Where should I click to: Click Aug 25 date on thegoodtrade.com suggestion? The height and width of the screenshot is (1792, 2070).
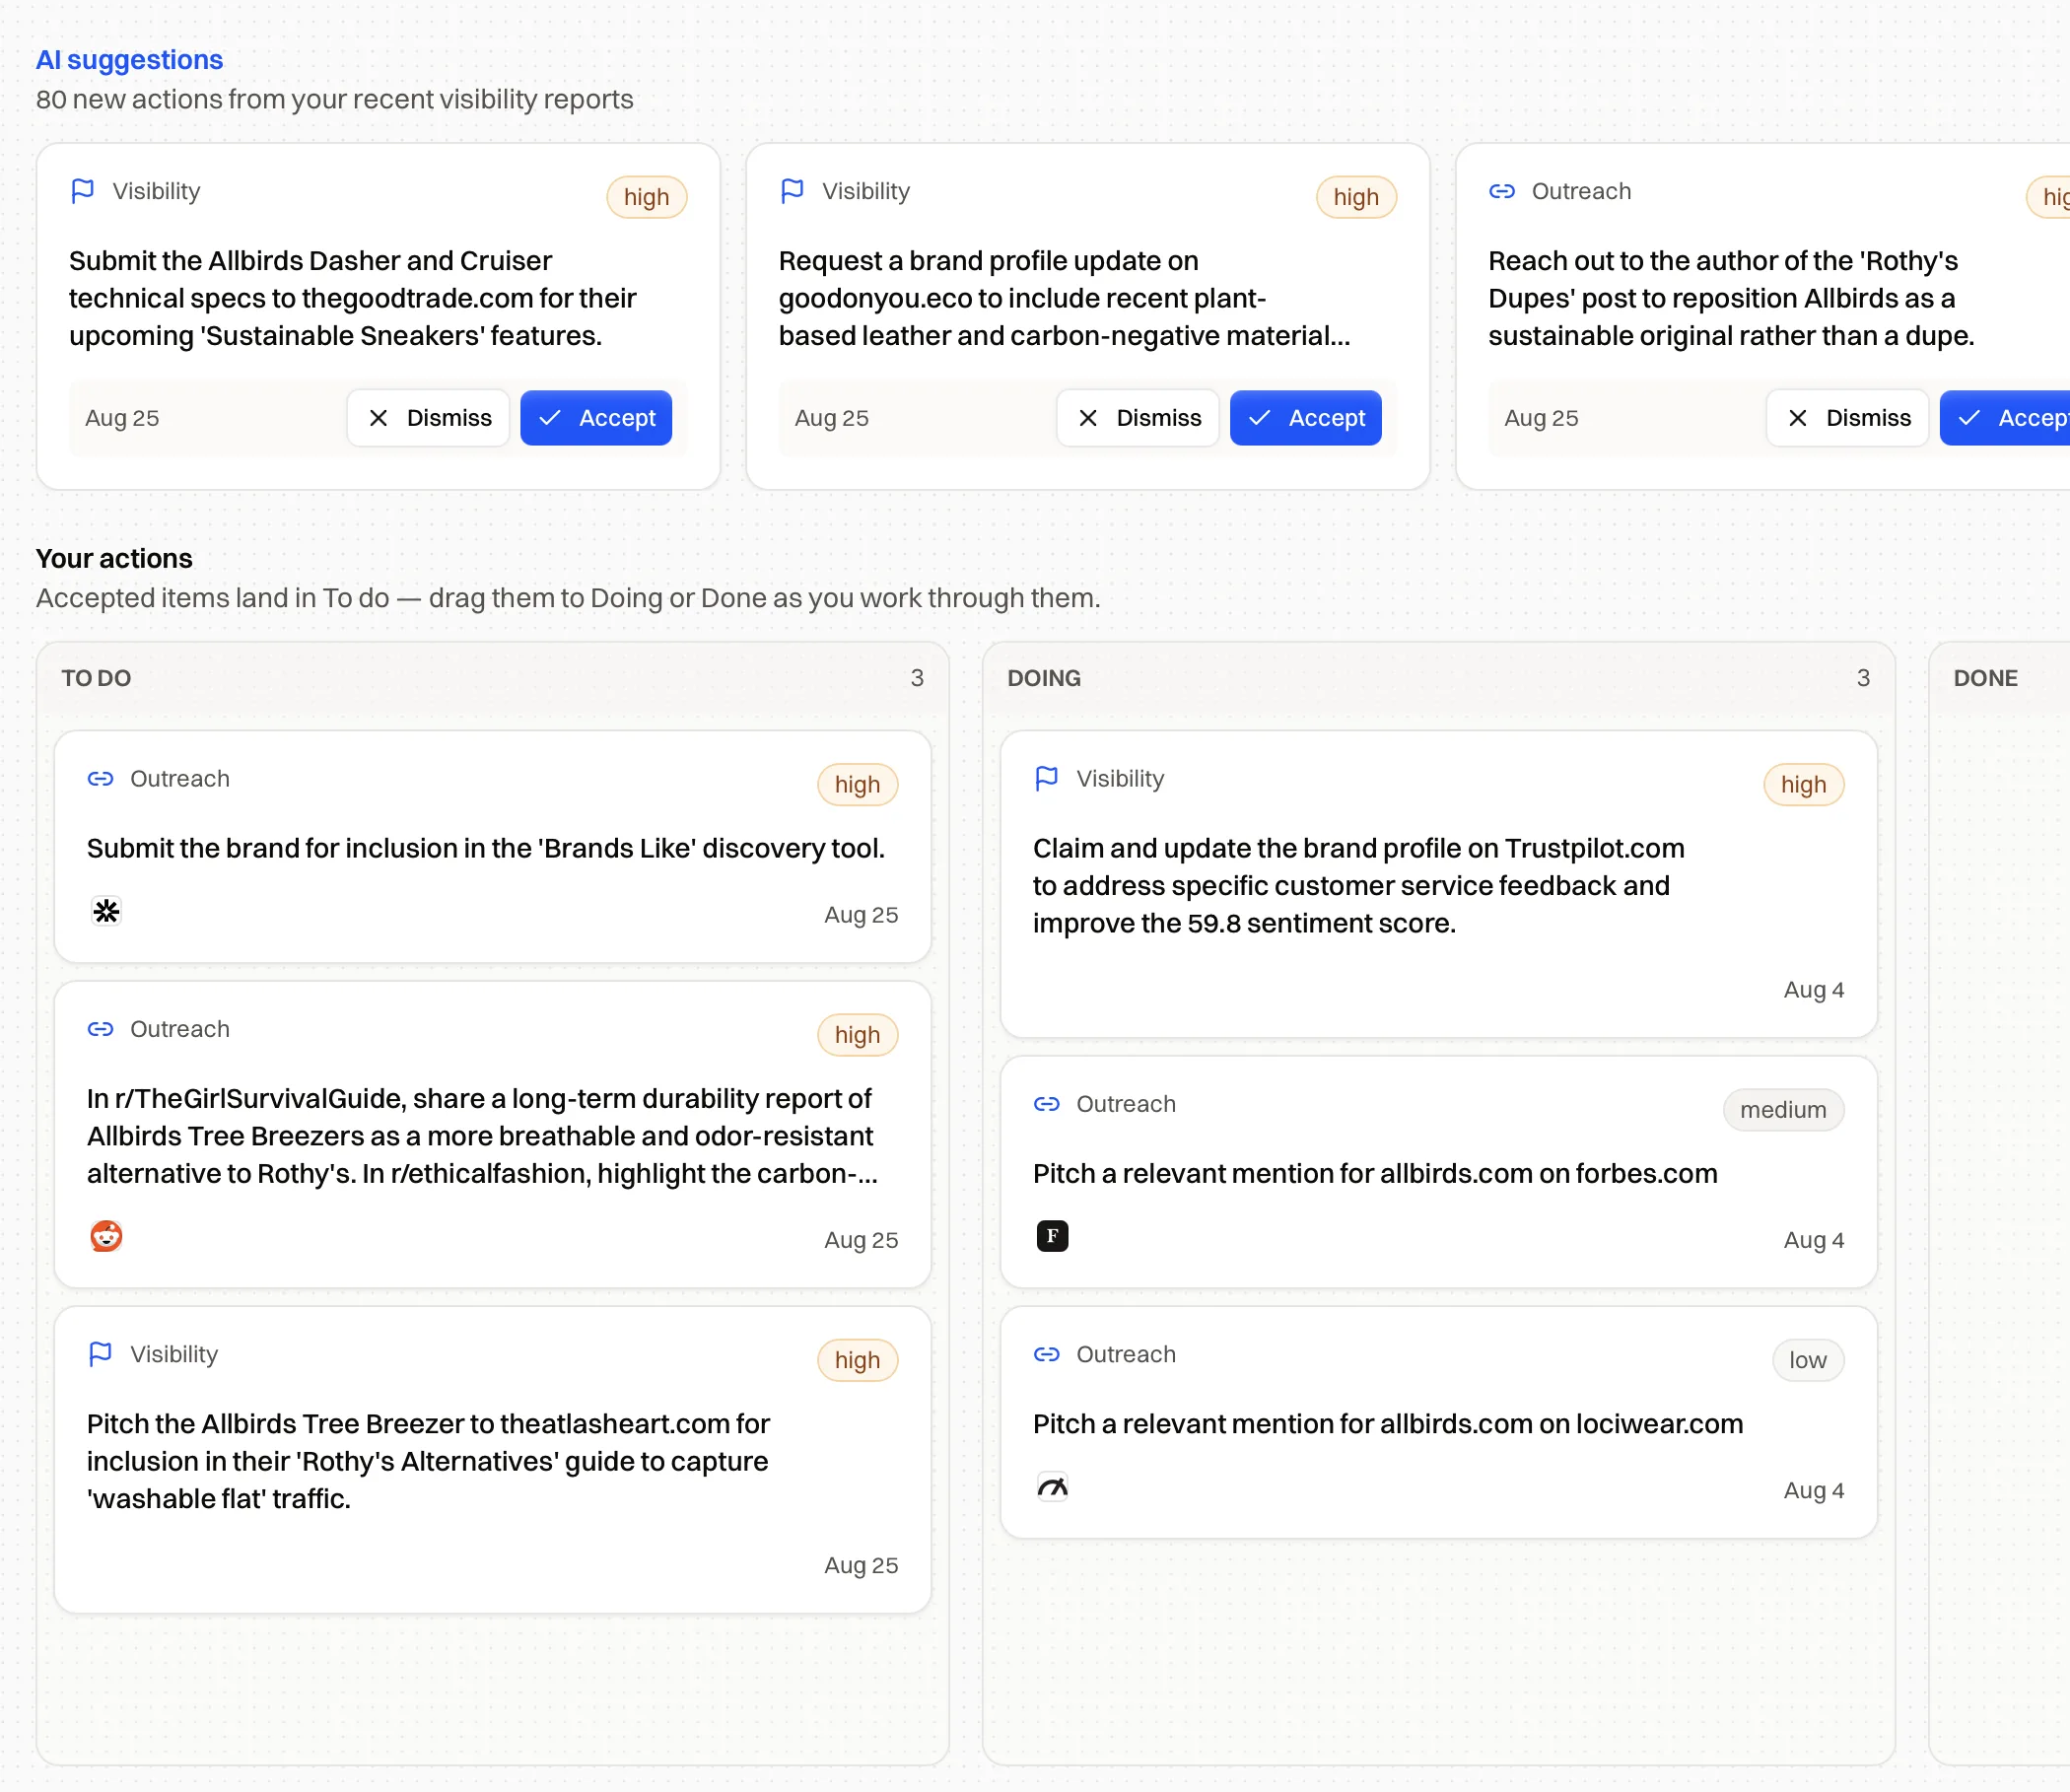[x=122, y=418]
